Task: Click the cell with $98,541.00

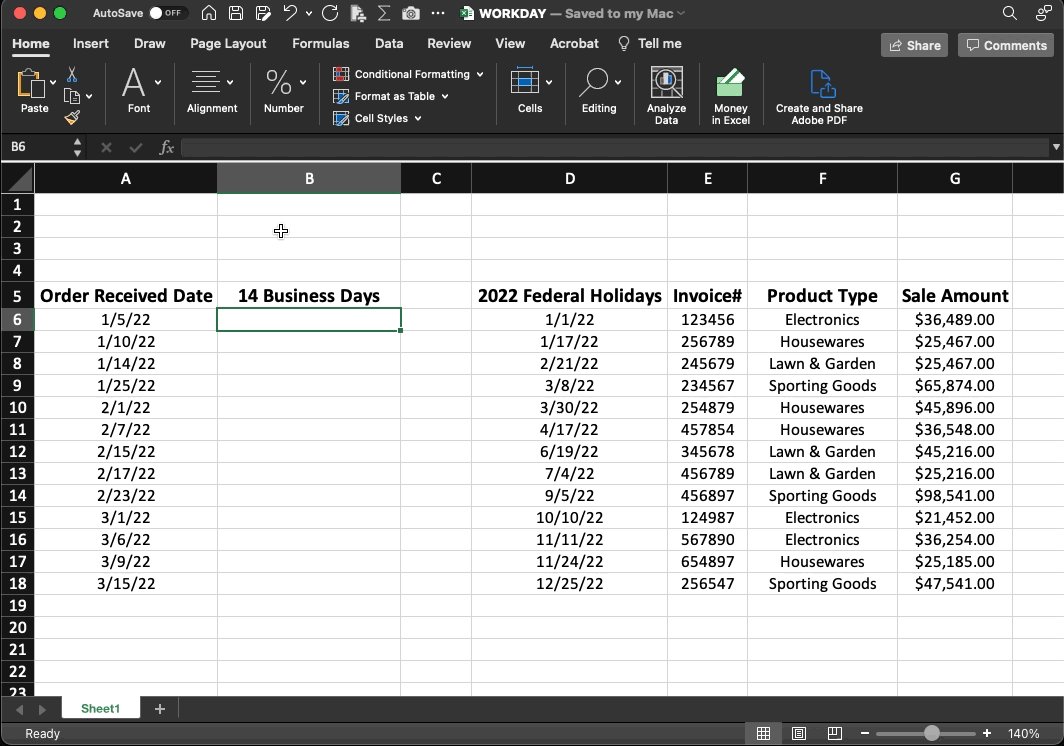Action: point(954,496)
